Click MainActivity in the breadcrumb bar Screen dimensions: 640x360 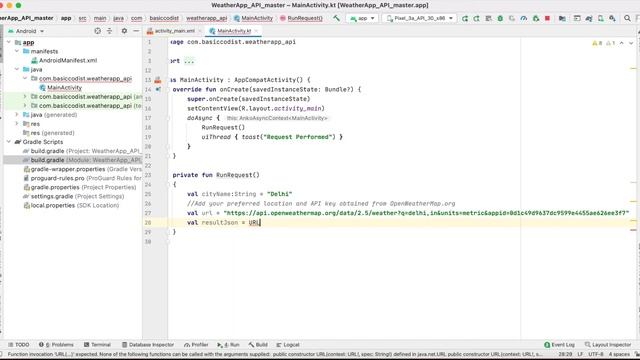point(253,18)
